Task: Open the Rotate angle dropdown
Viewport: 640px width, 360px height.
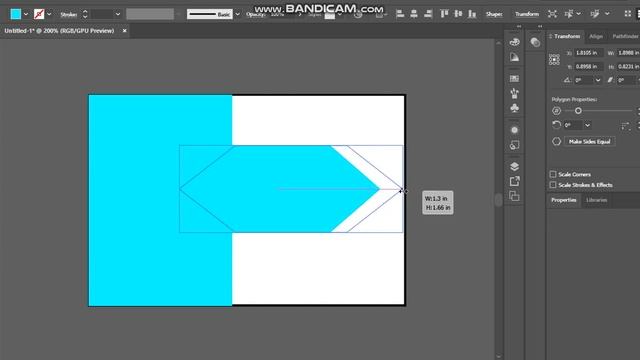Action: click(x=598, y=80)
